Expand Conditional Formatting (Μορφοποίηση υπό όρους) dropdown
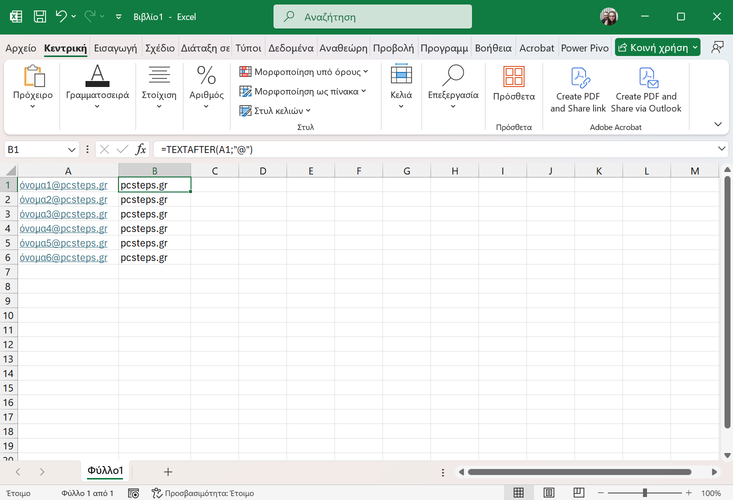The height and width of the screenshot is (500, 733). [x=365, y=72]
